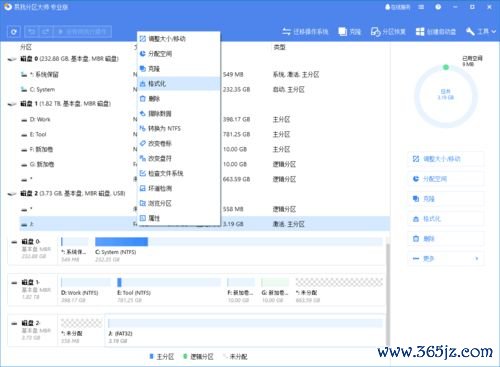Open the hamburger menu icon in the title bar
500x367 pixels.
(x=421, y=7)
